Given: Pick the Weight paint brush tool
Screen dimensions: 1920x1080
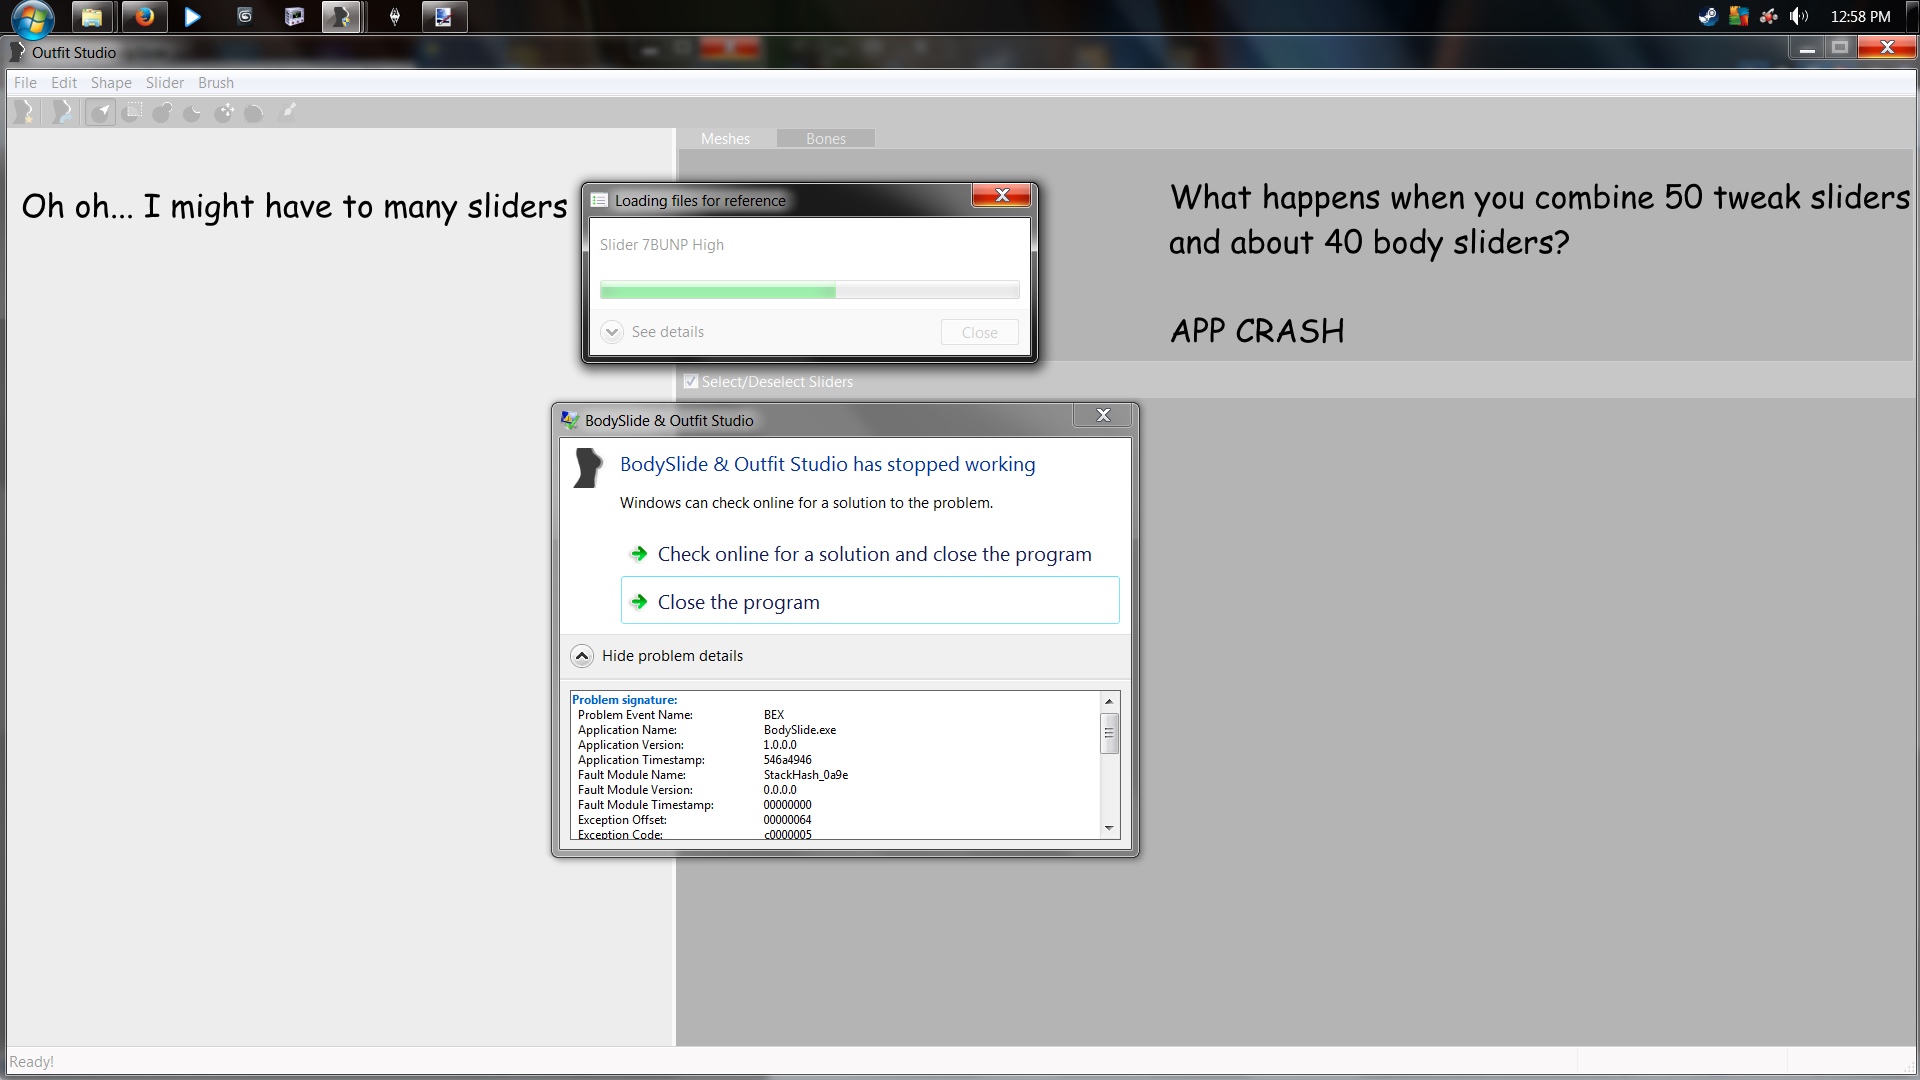Looking at the screenshot, I should click(x=288, y=112).
